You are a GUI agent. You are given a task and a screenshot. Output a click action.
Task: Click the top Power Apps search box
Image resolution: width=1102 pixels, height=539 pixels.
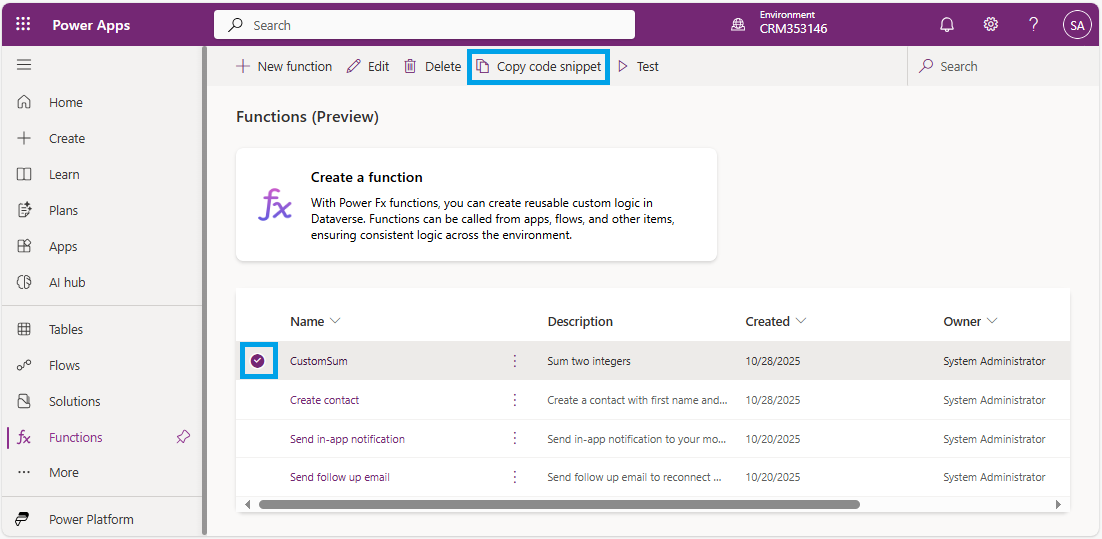pyautogui.click(x=424, y=25)
